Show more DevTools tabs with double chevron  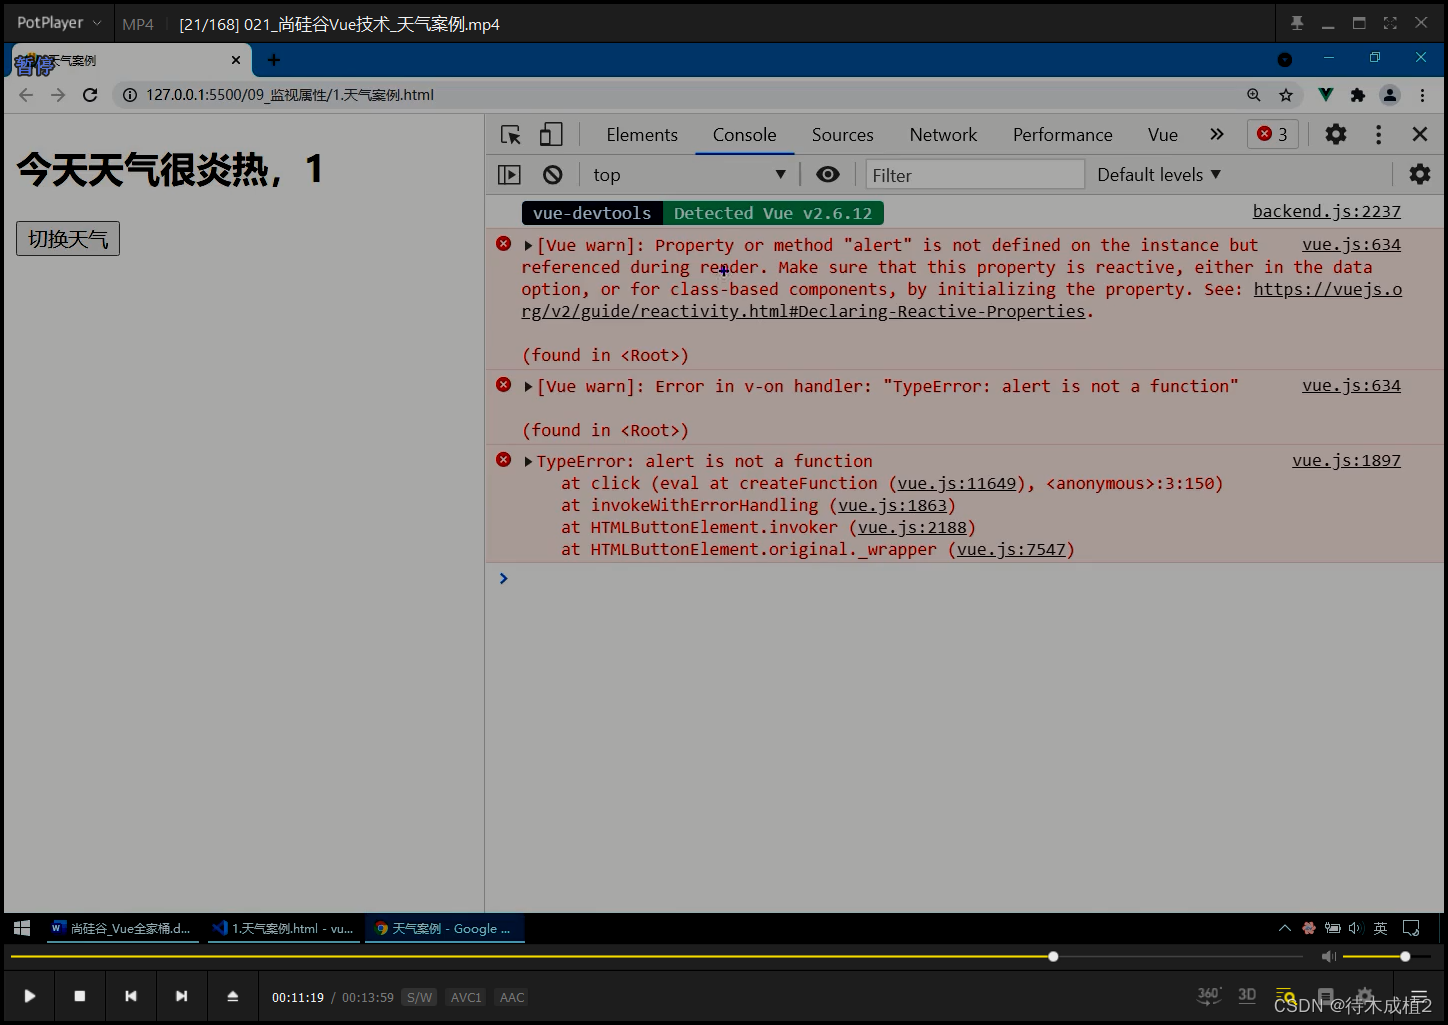pos(1217,134)
